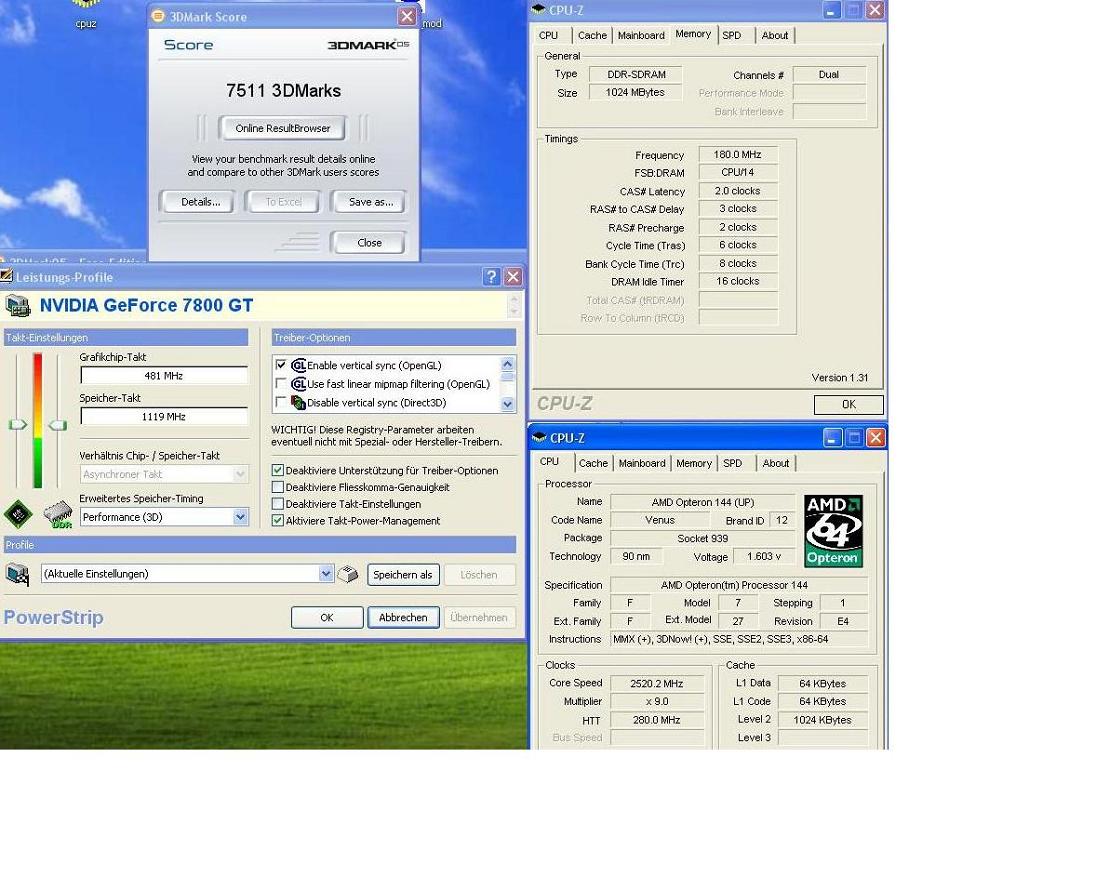Click OK in PowerStrip dialog

click(x=326, y=618)
